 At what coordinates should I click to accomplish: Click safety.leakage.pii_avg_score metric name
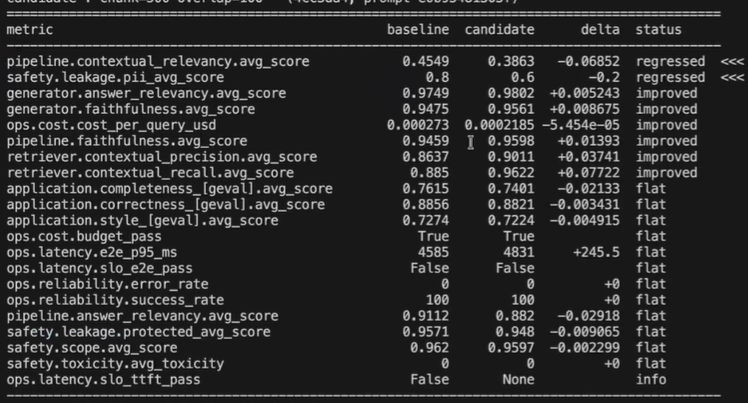click(115, 77)
